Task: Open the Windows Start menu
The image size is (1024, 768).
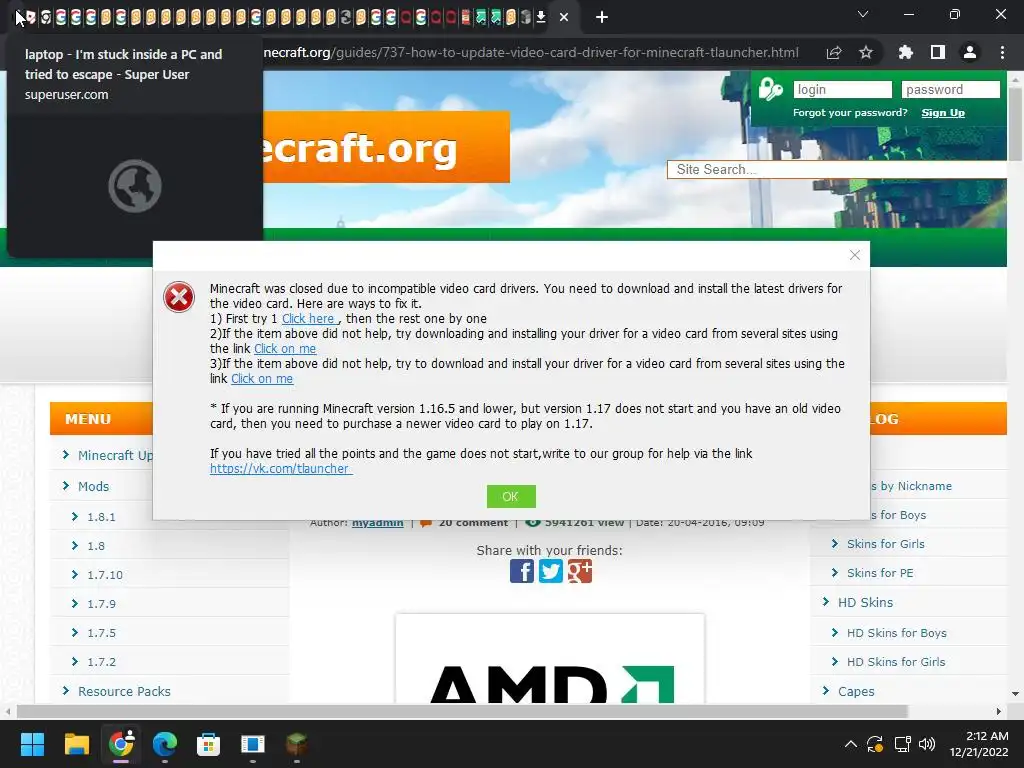Action: 32,744
